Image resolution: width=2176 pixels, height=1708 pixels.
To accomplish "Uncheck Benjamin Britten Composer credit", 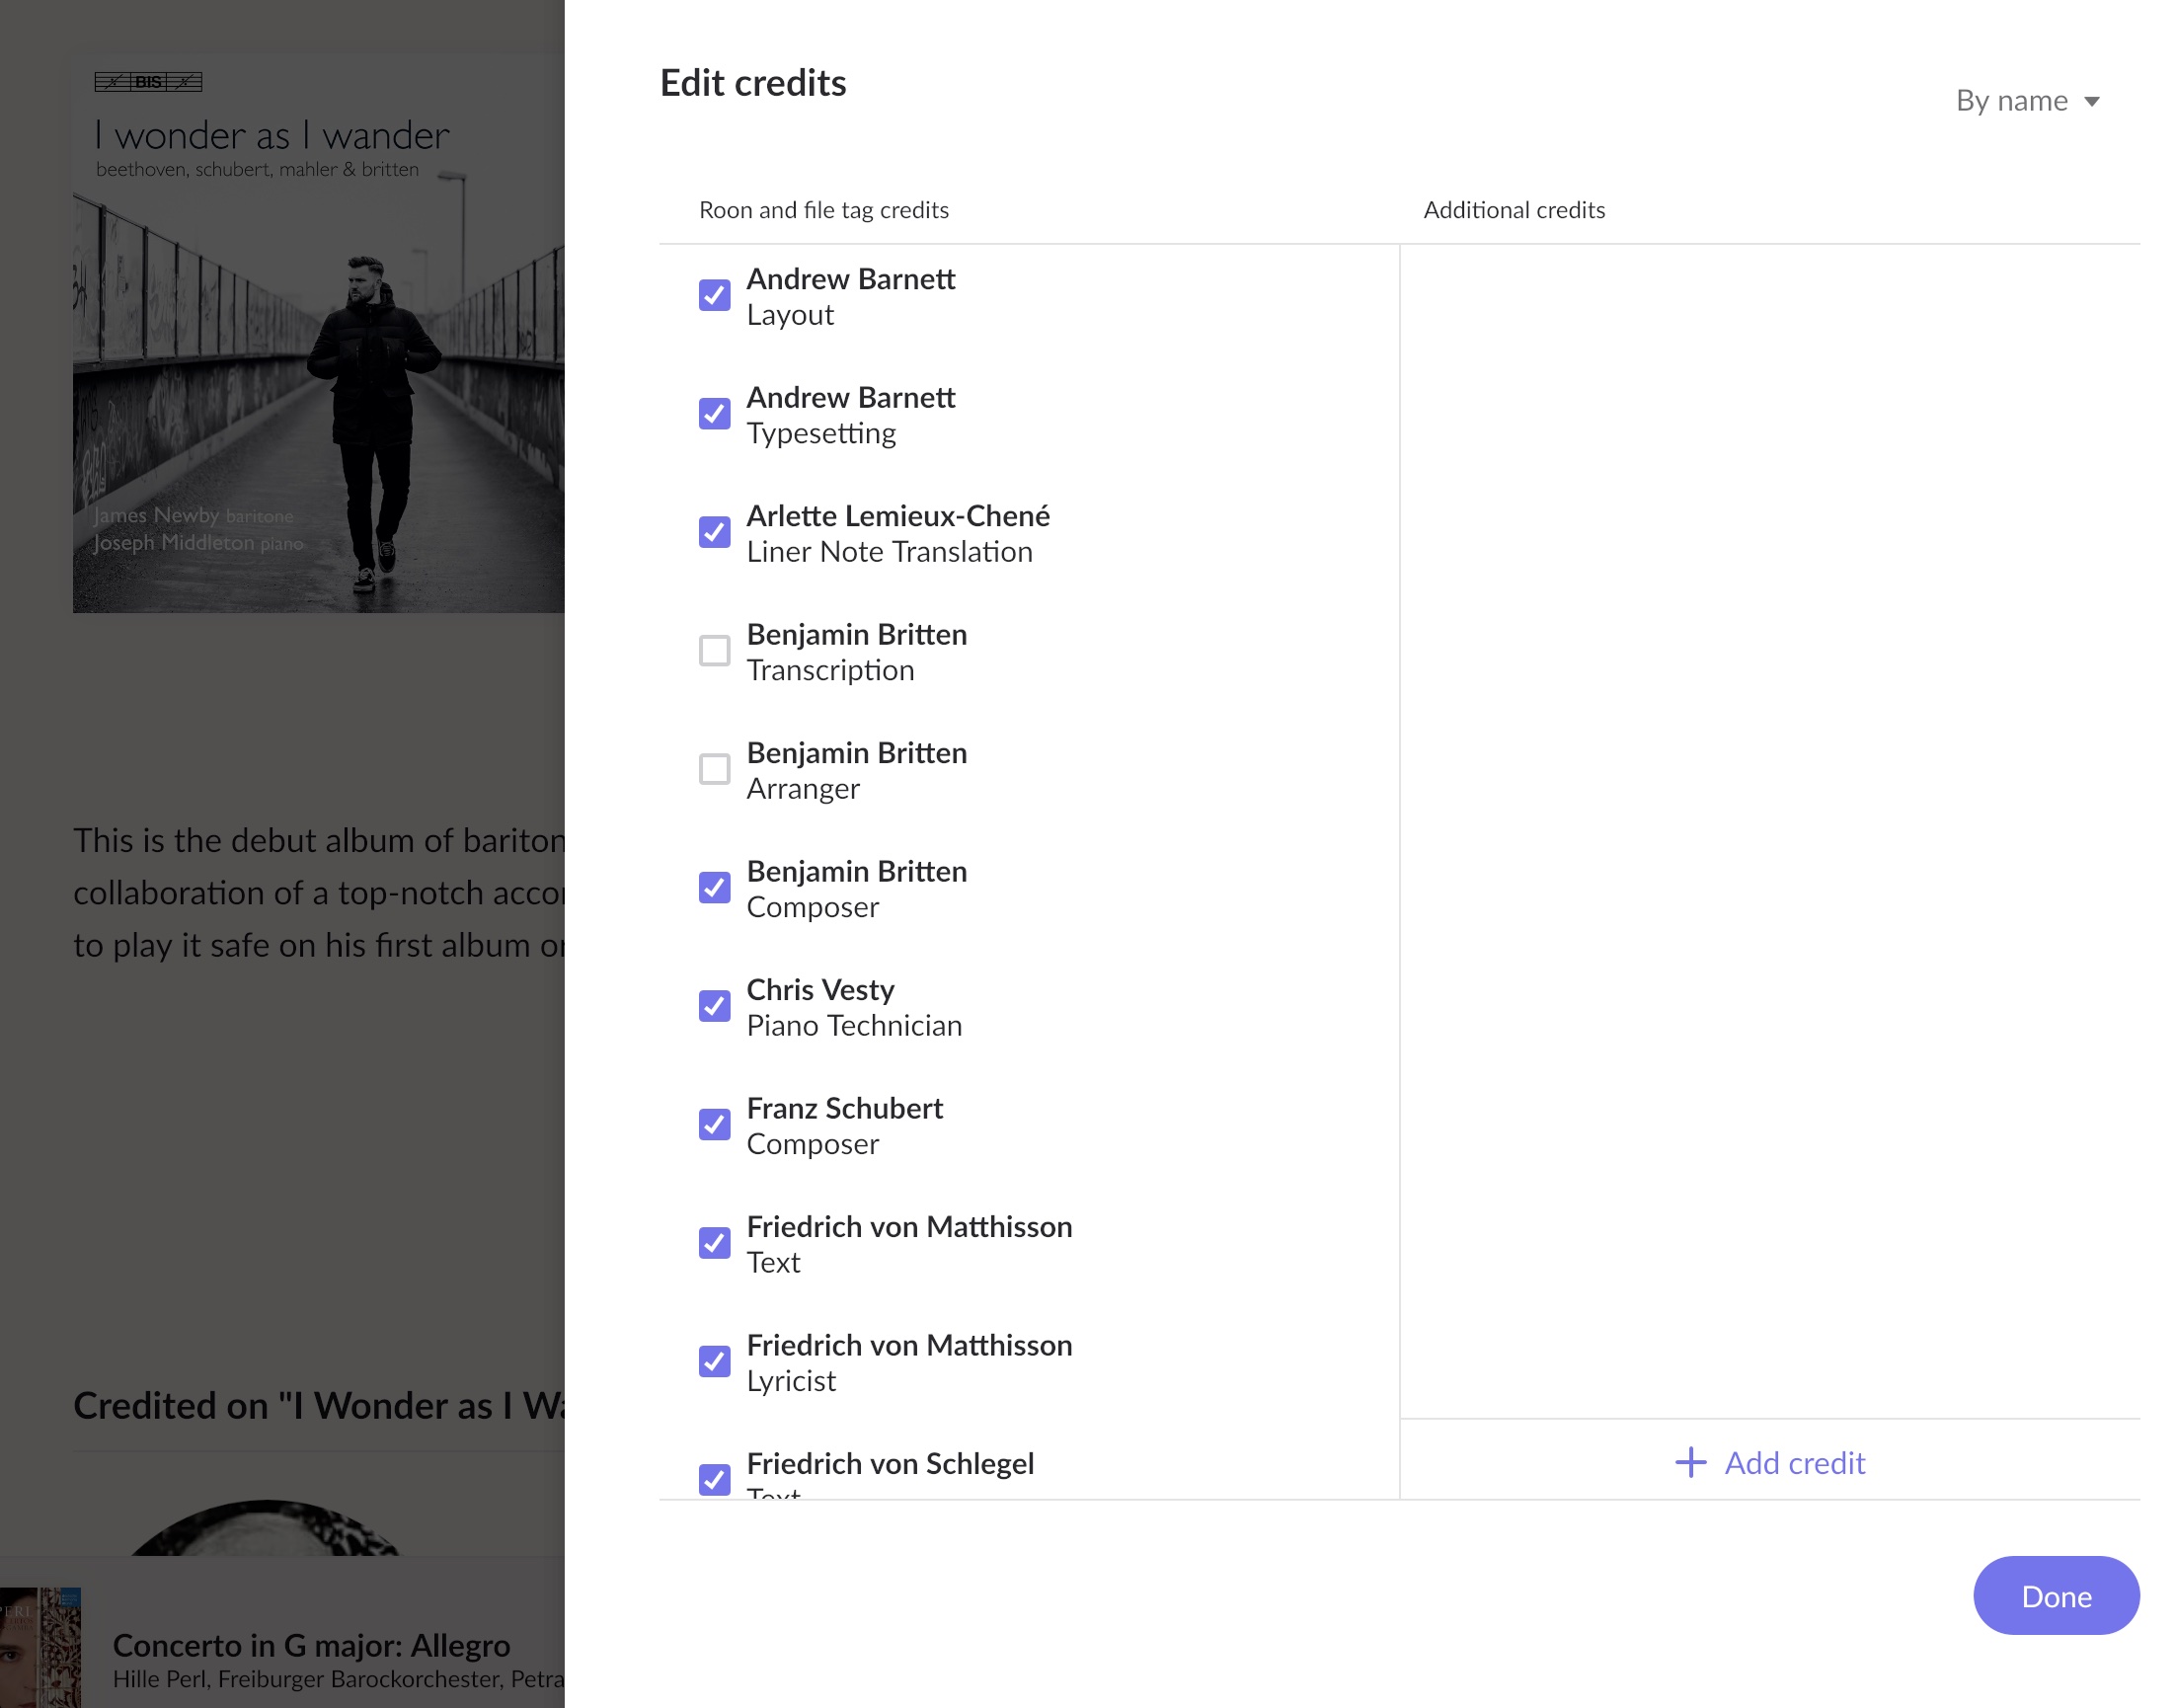I will tap(714, 888).
